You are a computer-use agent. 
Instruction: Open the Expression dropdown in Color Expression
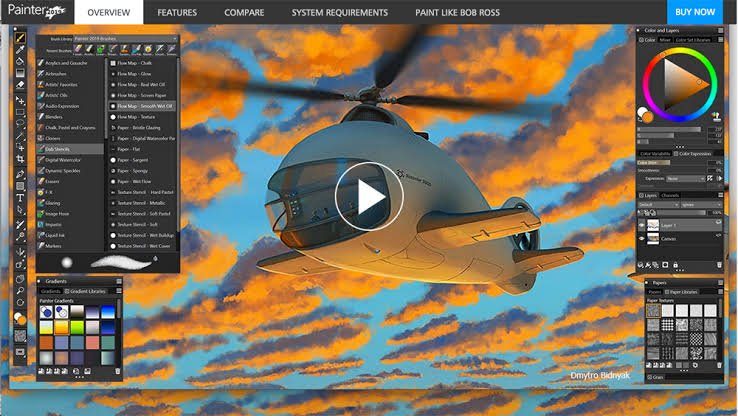click(x=685, y=179)
